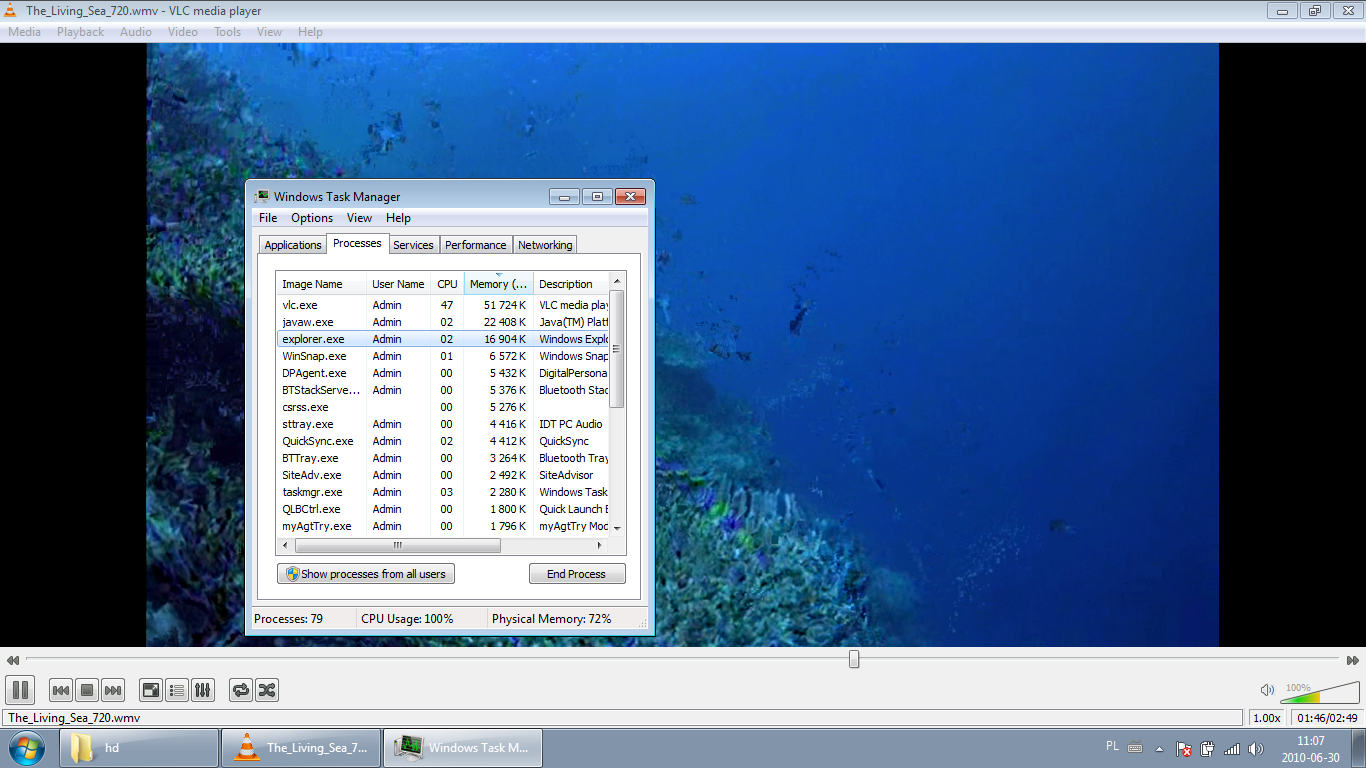Select the DPAgent.exe process row
The height and width of the screenshot is (768, 1366).
443,373
